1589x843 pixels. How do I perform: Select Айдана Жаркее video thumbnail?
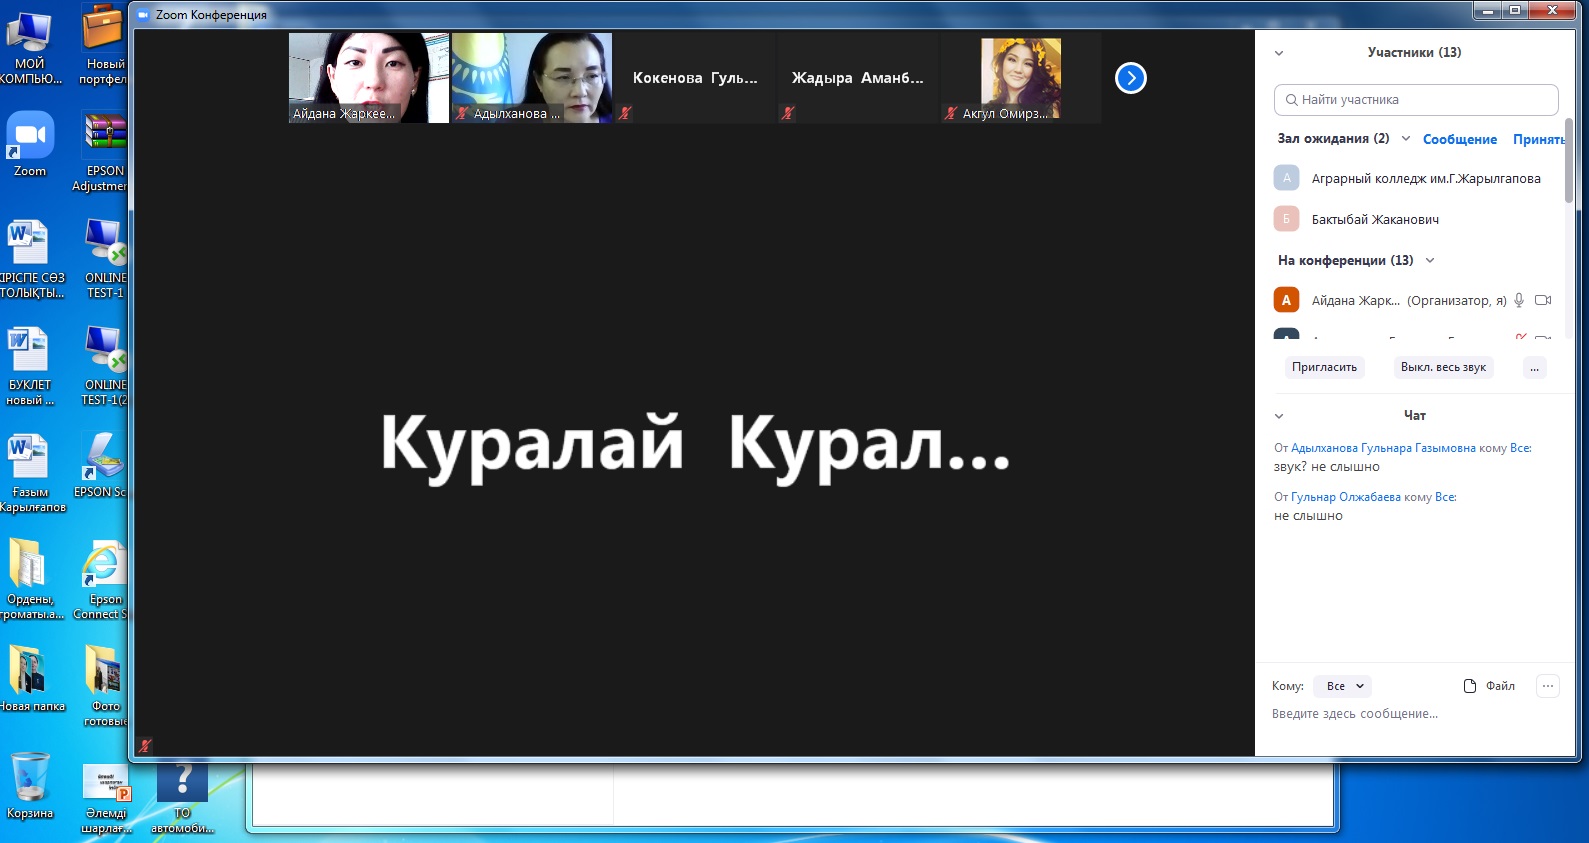368,78
